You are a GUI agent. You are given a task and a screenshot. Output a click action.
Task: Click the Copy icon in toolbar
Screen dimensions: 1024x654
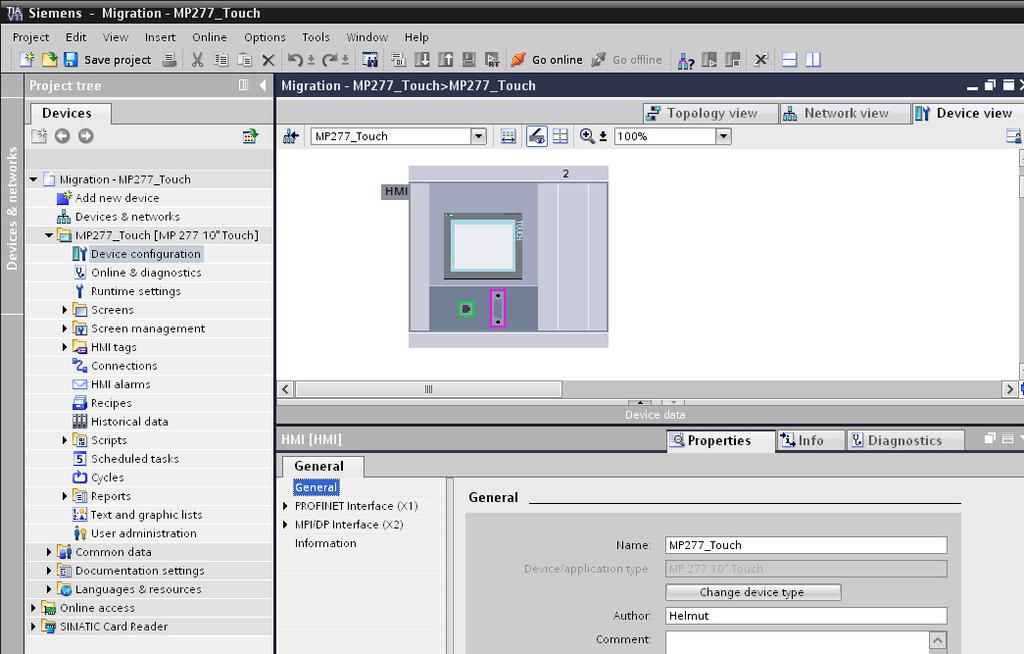pyautogui.click(x=221, y=59)
